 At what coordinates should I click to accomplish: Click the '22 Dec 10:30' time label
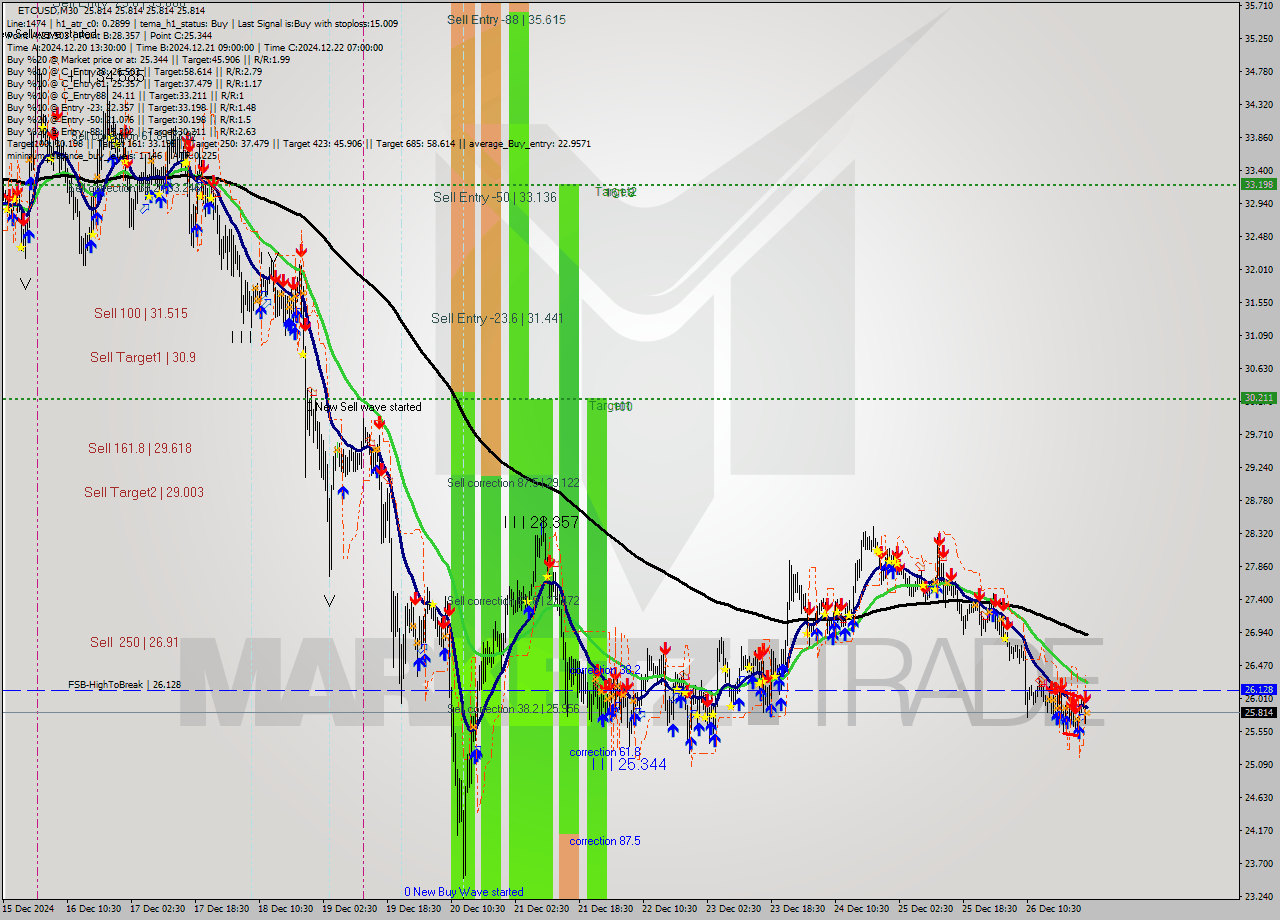[x=670, y=909]
